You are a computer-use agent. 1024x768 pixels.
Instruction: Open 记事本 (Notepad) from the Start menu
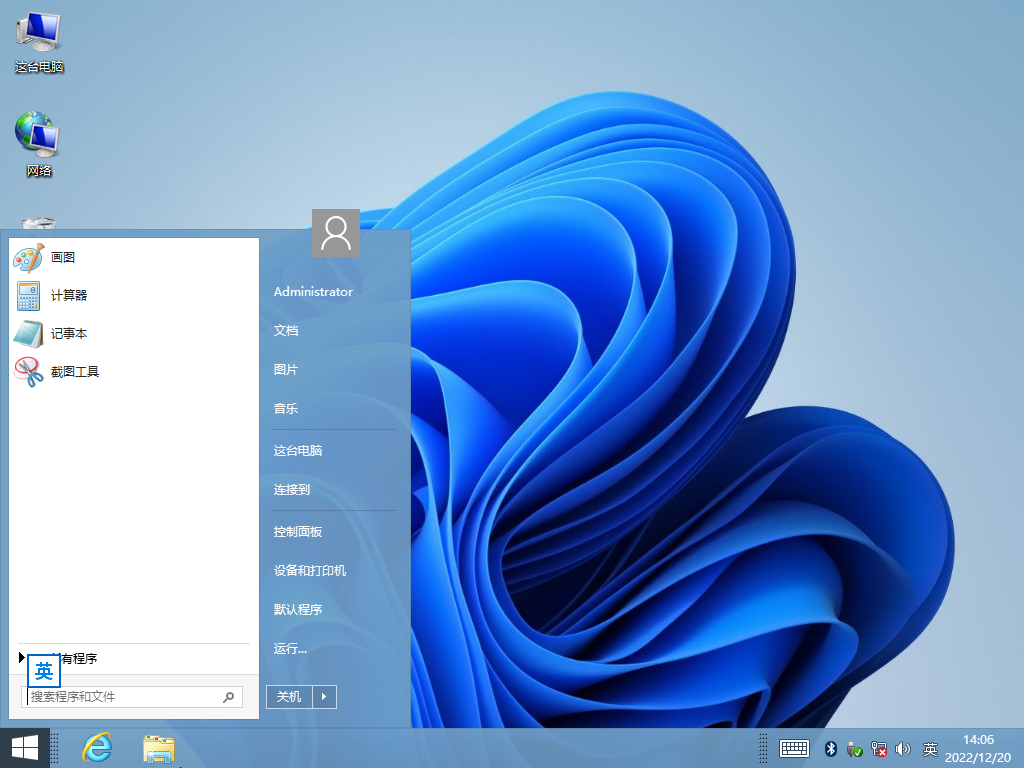[68, 334]
